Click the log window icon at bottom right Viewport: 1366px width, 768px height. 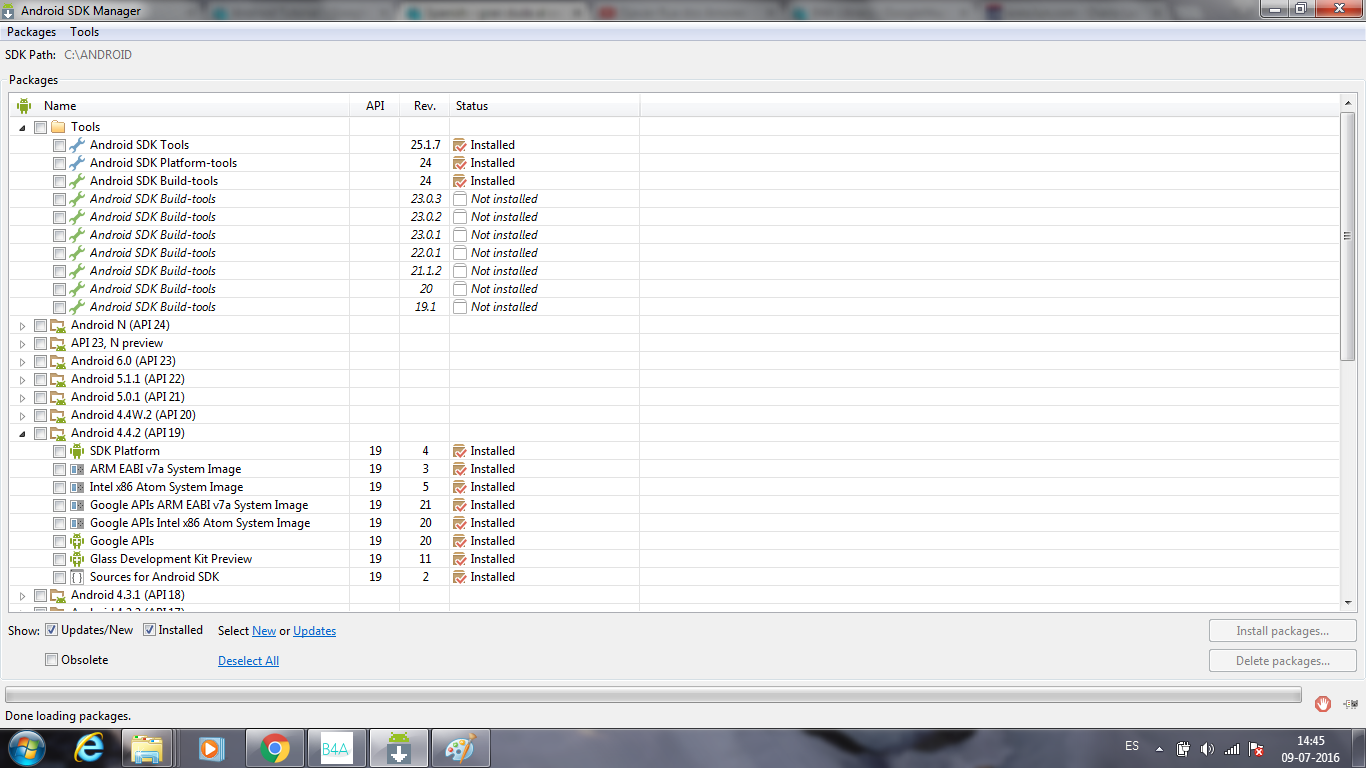[x=1351, y=704]
